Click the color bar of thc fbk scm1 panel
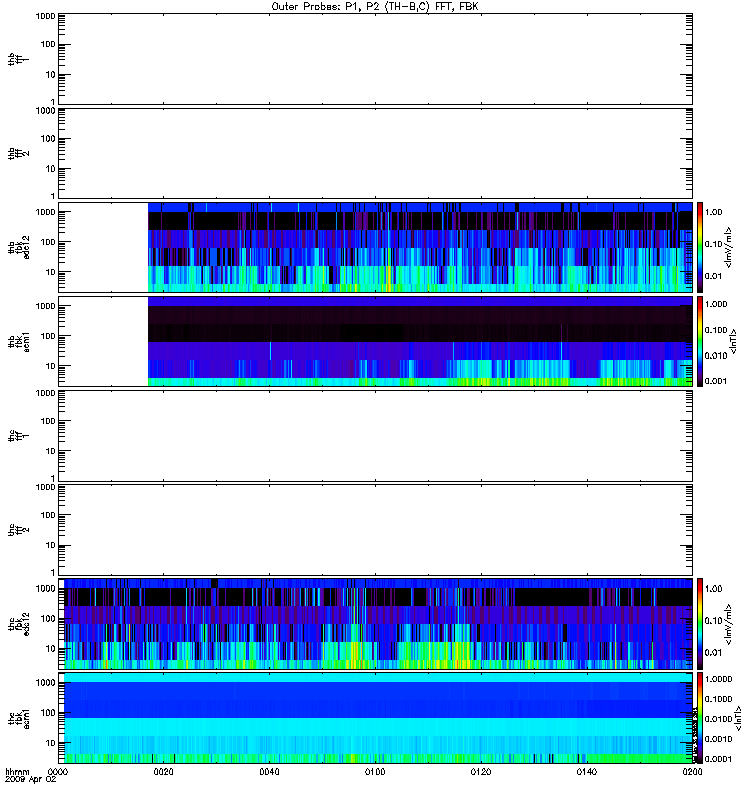 pos(700,718)
